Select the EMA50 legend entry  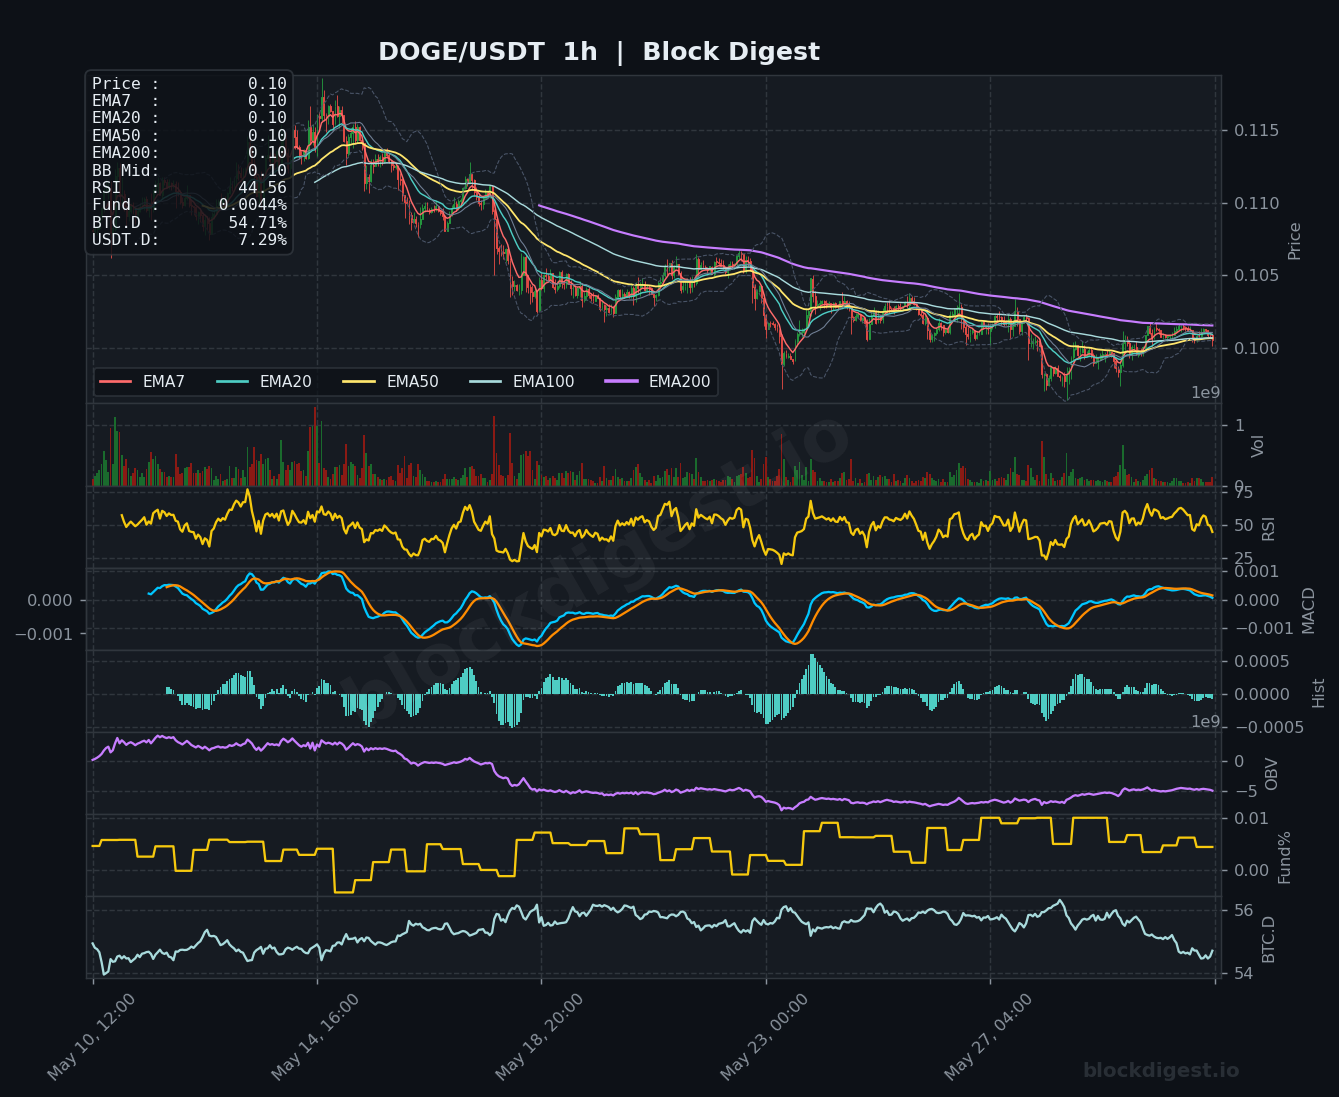coord(390,382)
